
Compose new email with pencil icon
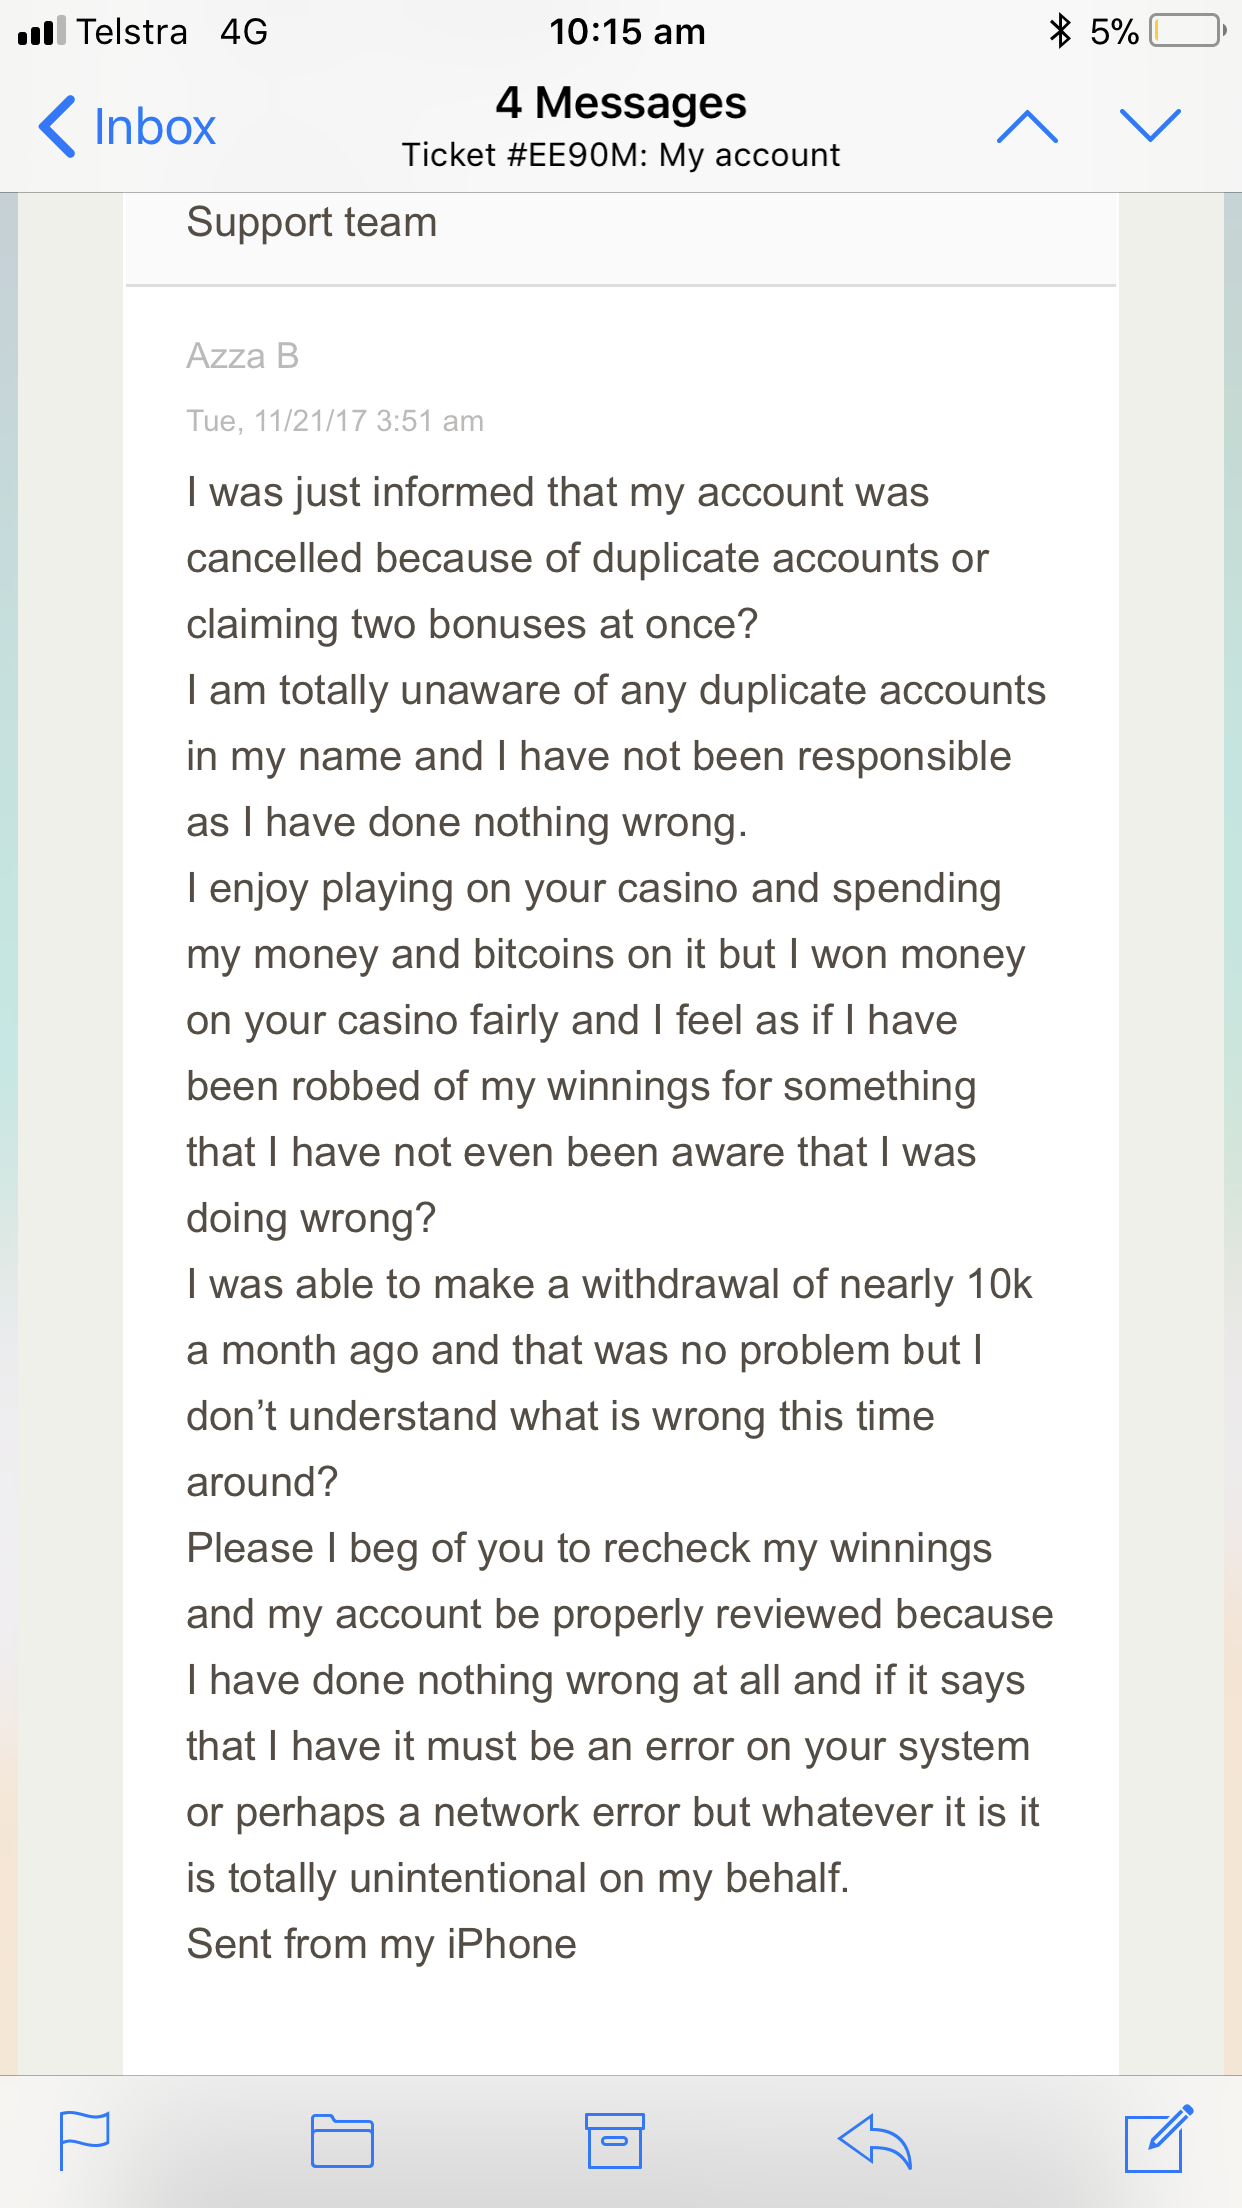click(x=1159, y=2138)
